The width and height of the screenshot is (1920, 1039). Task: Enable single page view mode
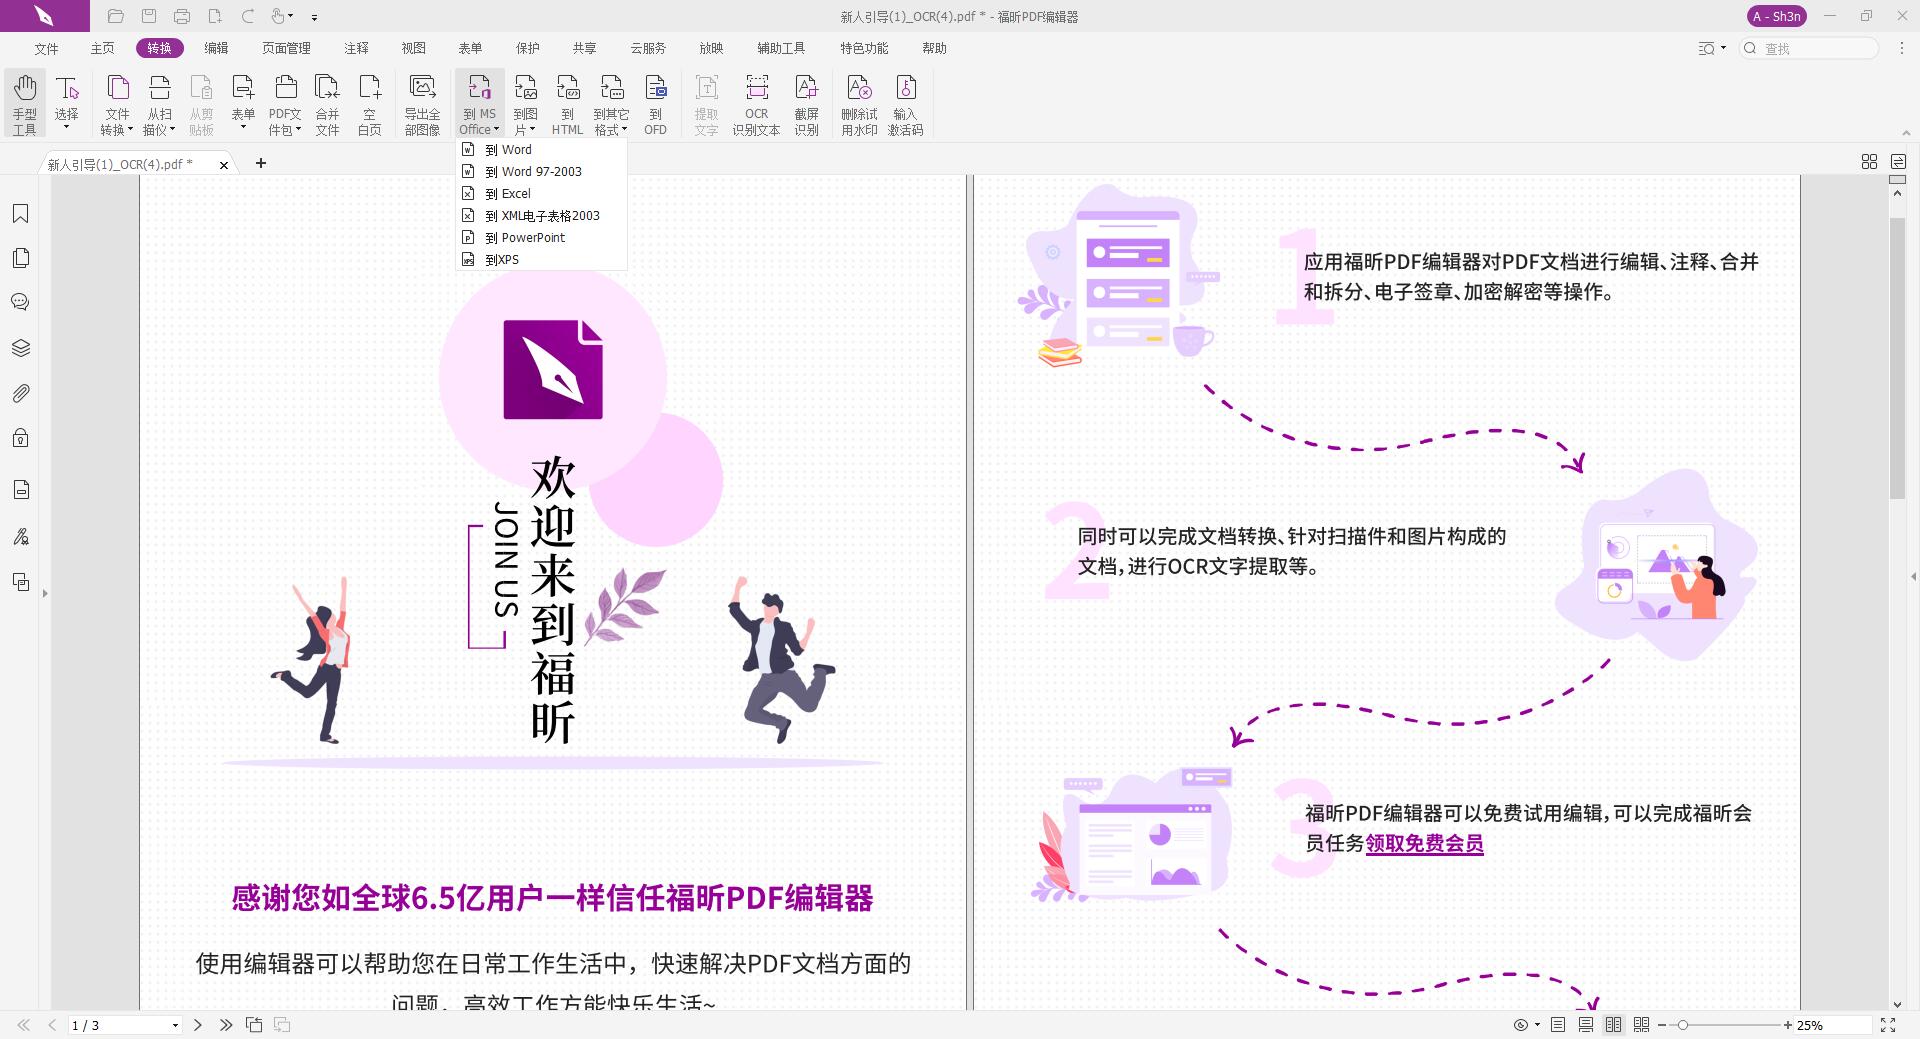(1556, 1025)
